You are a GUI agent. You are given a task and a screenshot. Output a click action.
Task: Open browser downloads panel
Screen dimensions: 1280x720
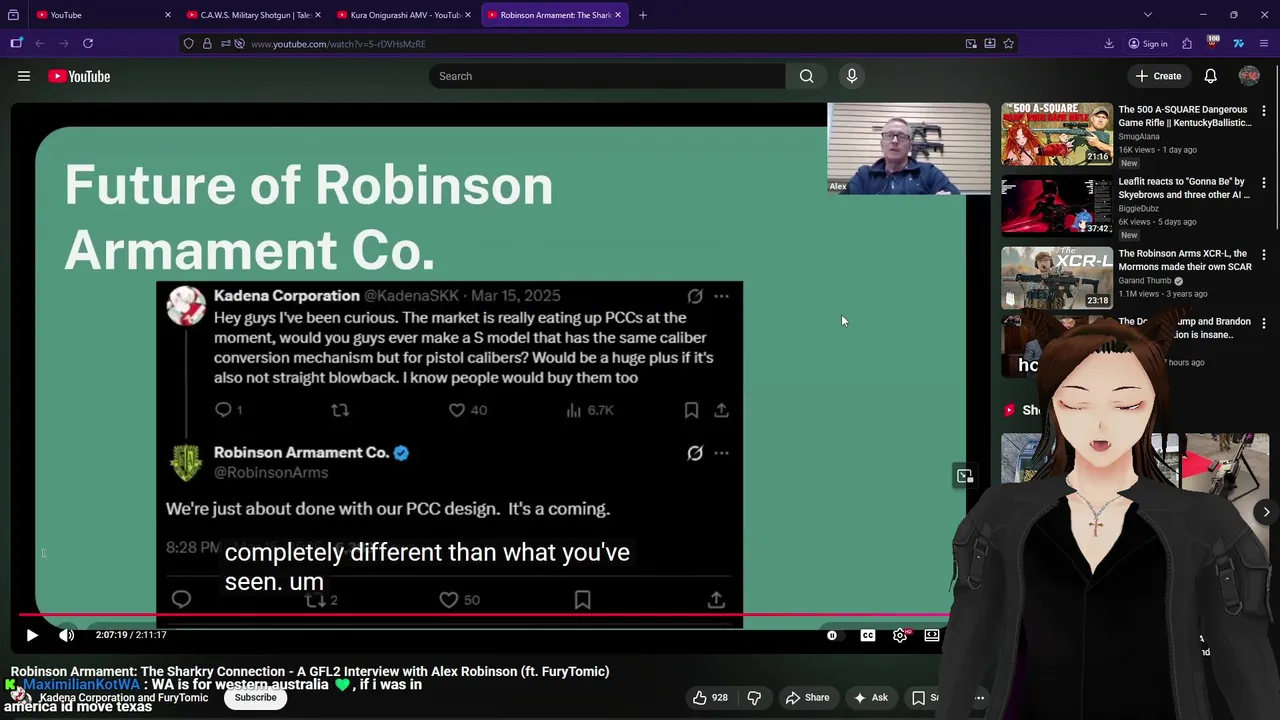point(1109,44)
